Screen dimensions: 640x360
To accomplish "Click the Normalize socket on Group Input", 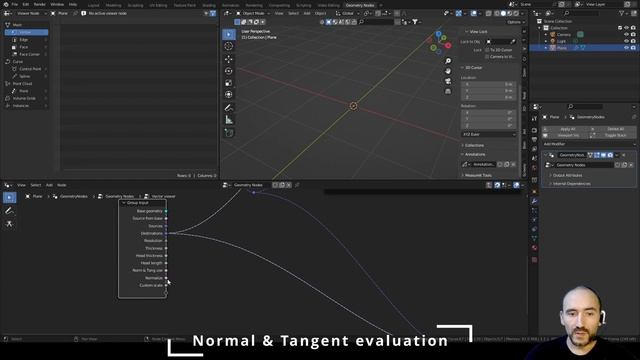I will tap(166, 278).
